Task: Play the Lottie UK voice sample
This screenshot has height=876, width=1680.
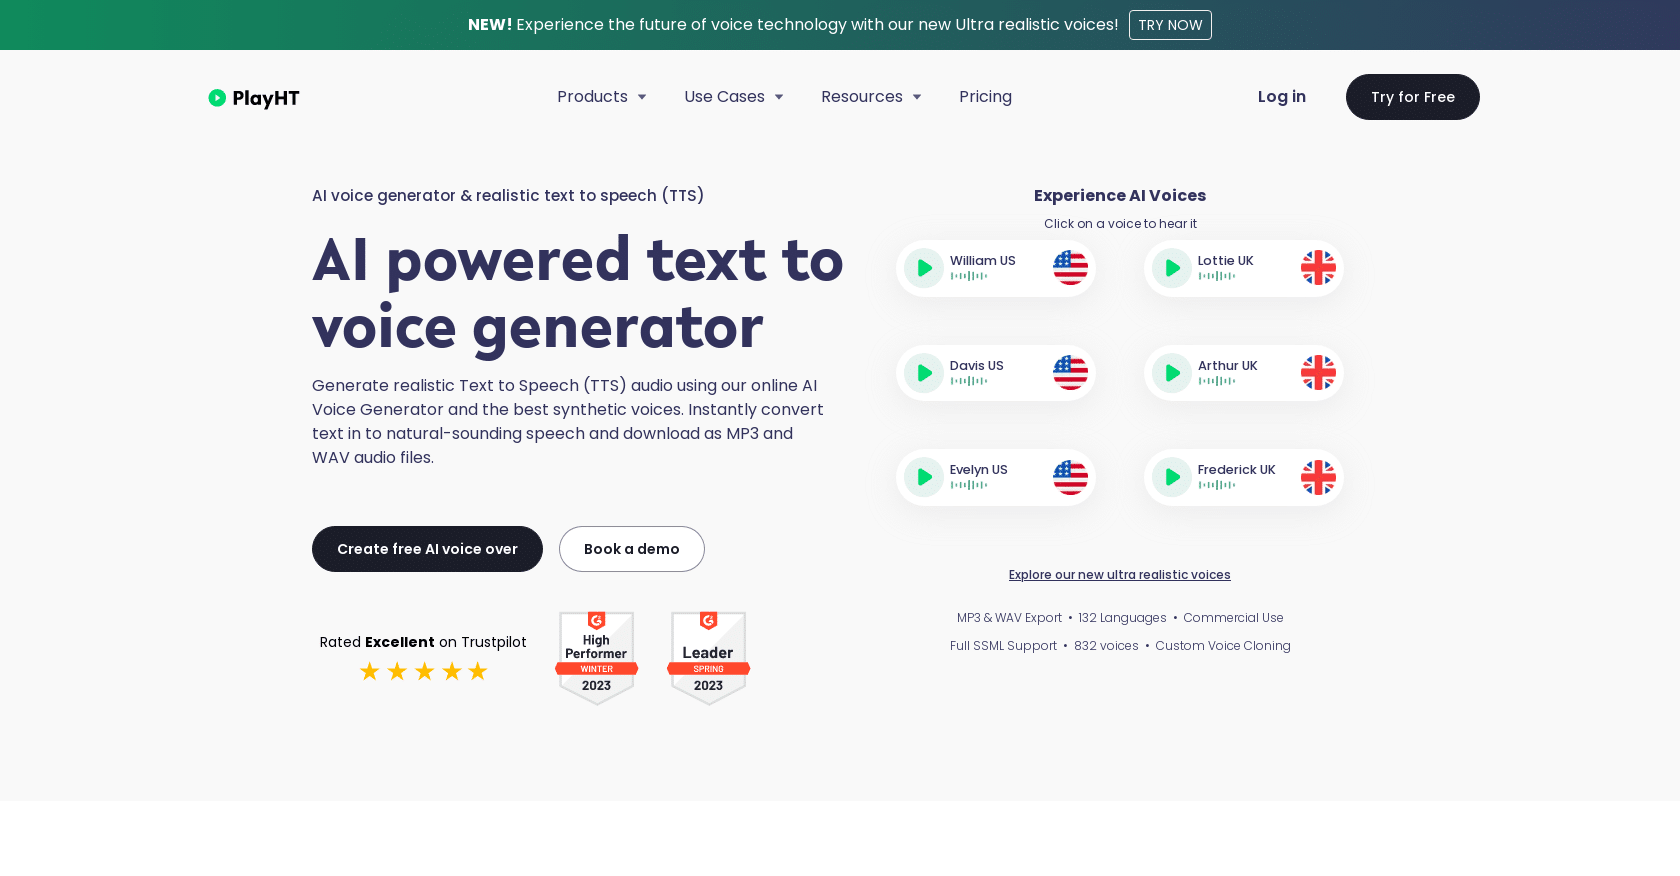Action: pos(1172,268)
